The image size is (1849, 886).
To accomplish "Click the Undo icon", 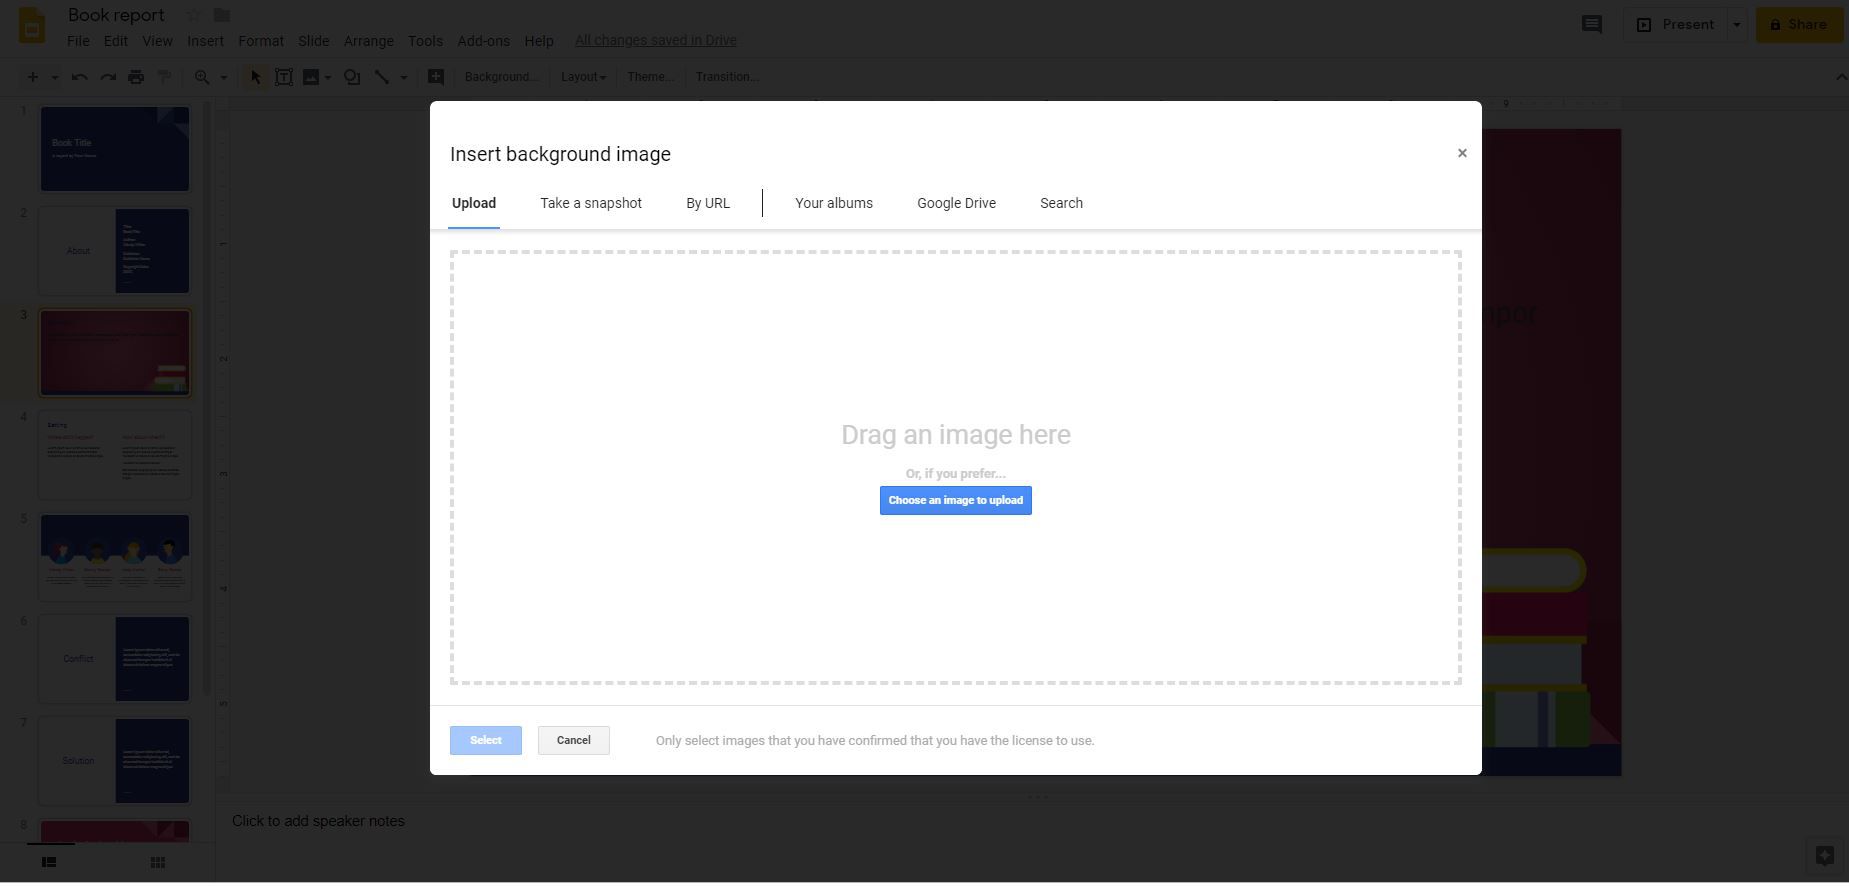I will [80, 77].
